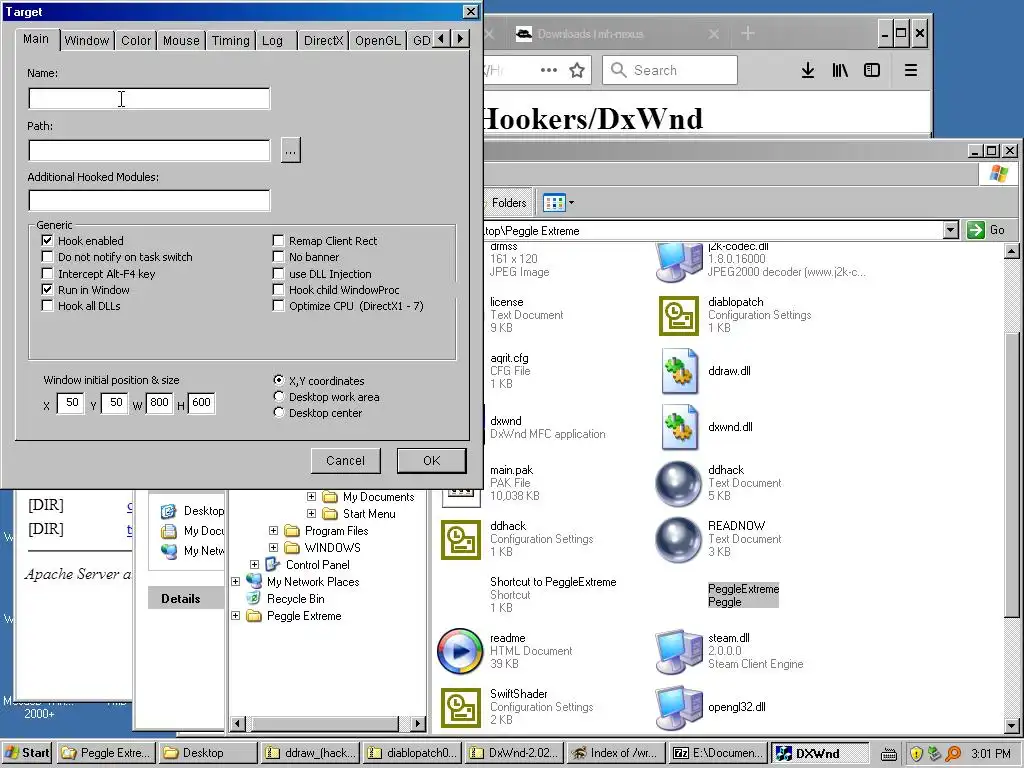1024x768 pixels.
Task: Click the ddhack configuration settings icon
Action: tap(460, 539)
